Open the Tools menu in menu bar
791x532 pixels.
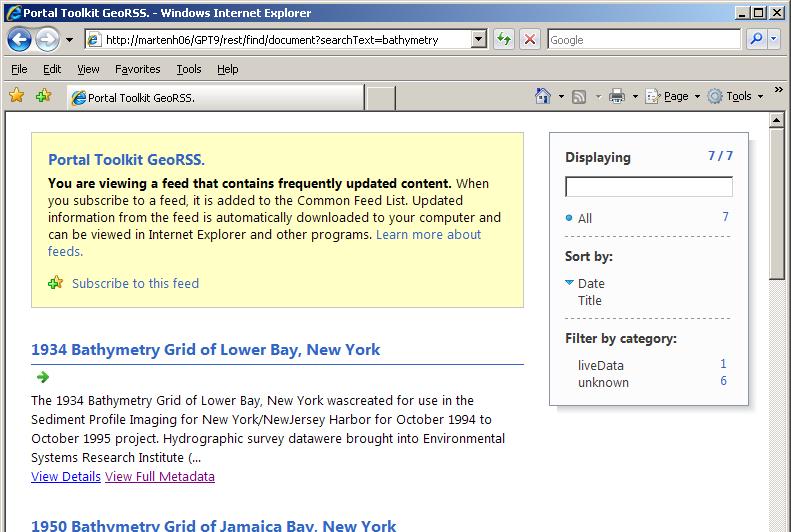coord(189,69)
